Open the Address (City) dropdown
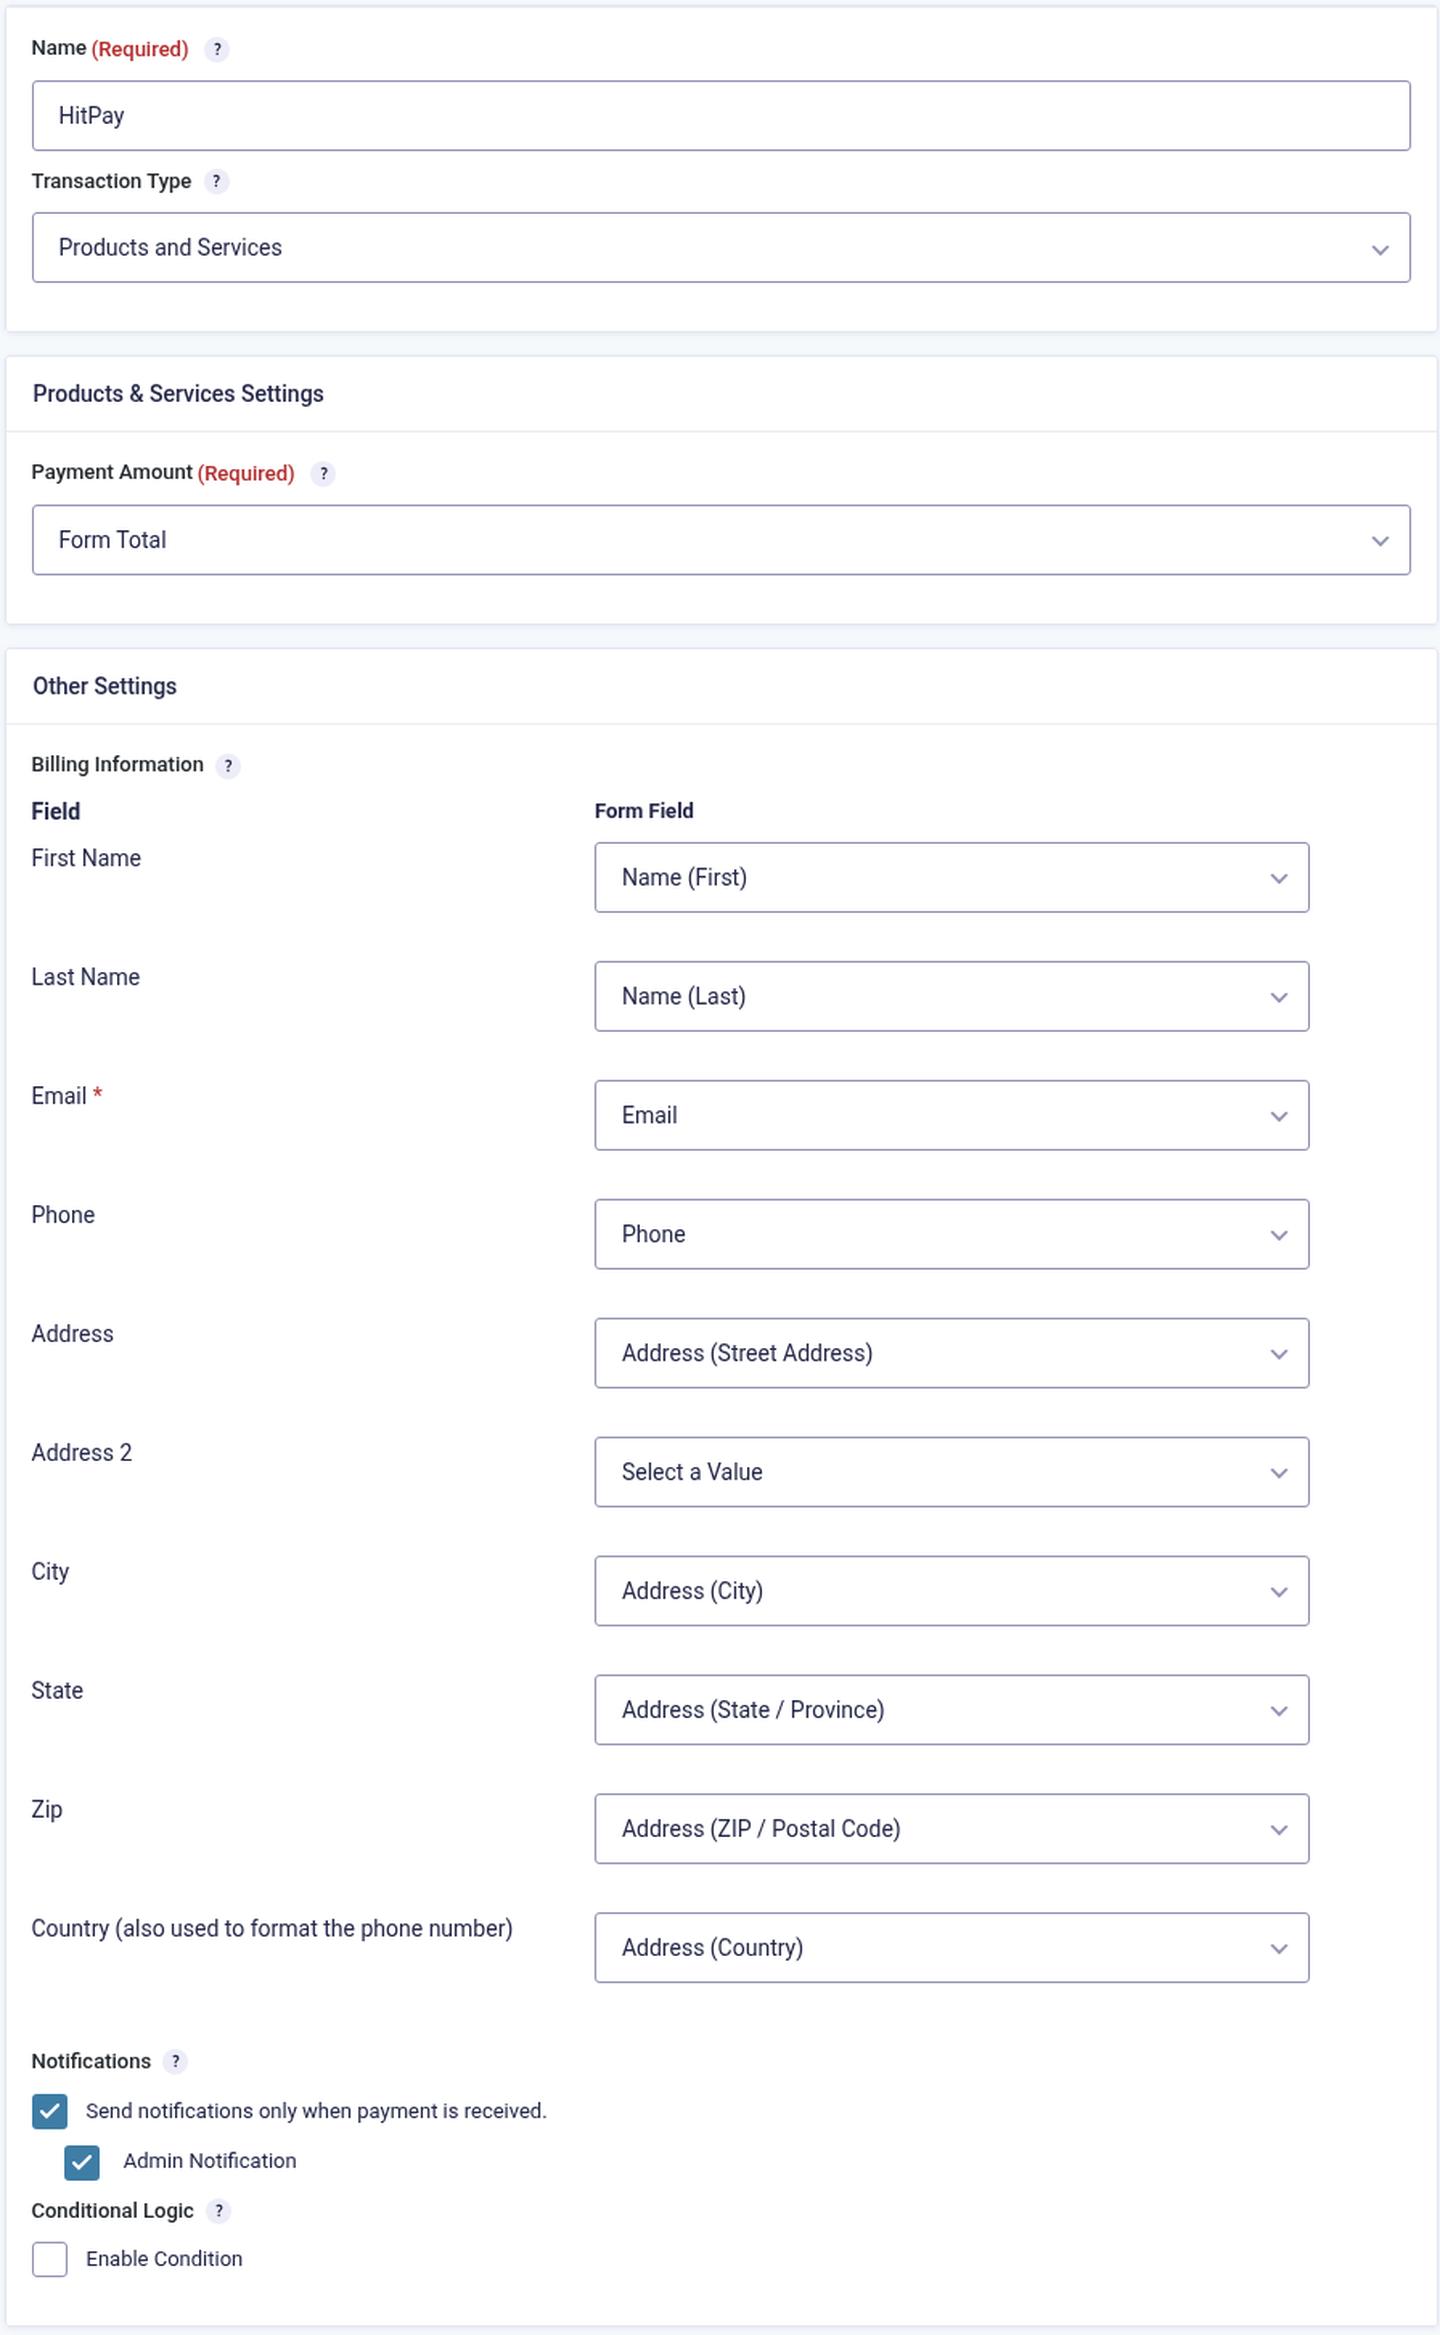1440x2335 pixels. tap(952, 1591)
